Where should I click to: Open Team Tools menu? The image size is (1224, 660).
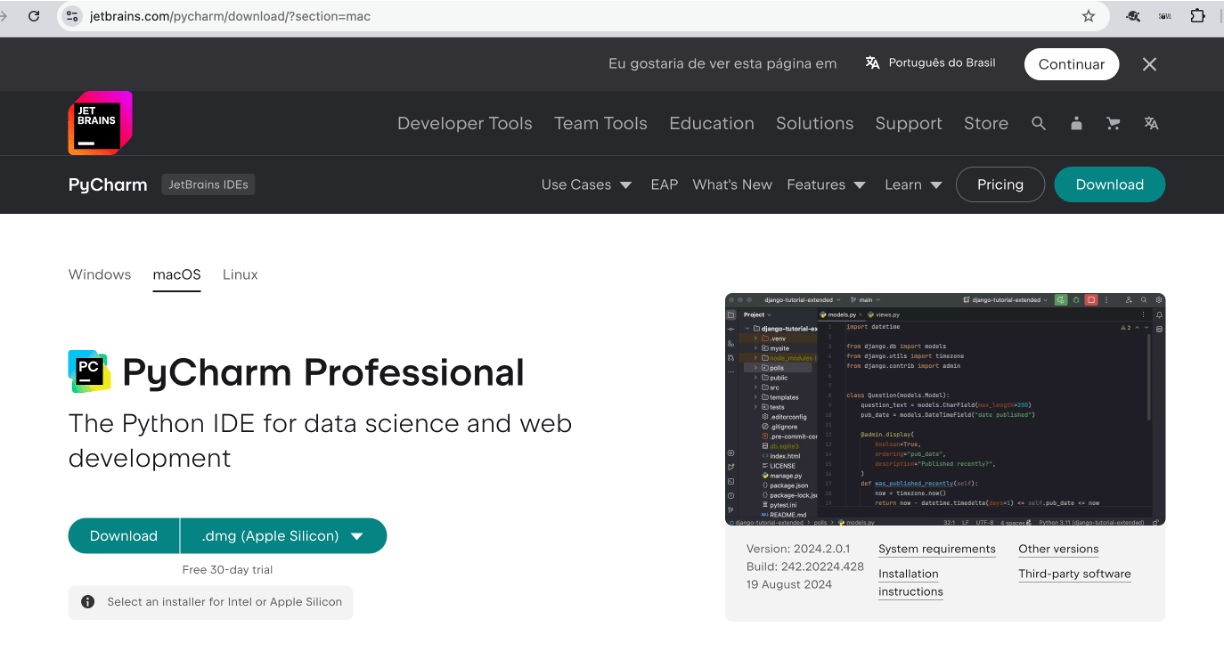pos(601,123)
